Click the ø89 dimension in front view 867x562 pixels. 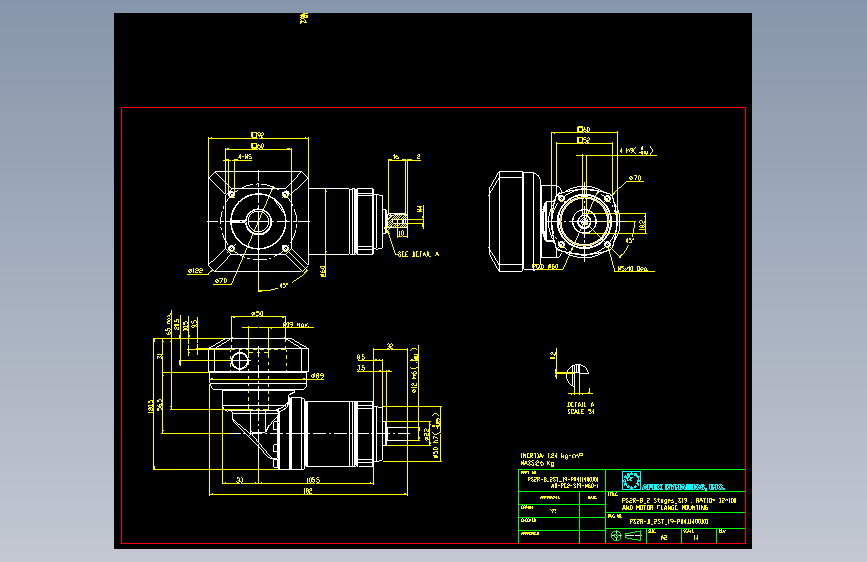[x=317, y=376]
